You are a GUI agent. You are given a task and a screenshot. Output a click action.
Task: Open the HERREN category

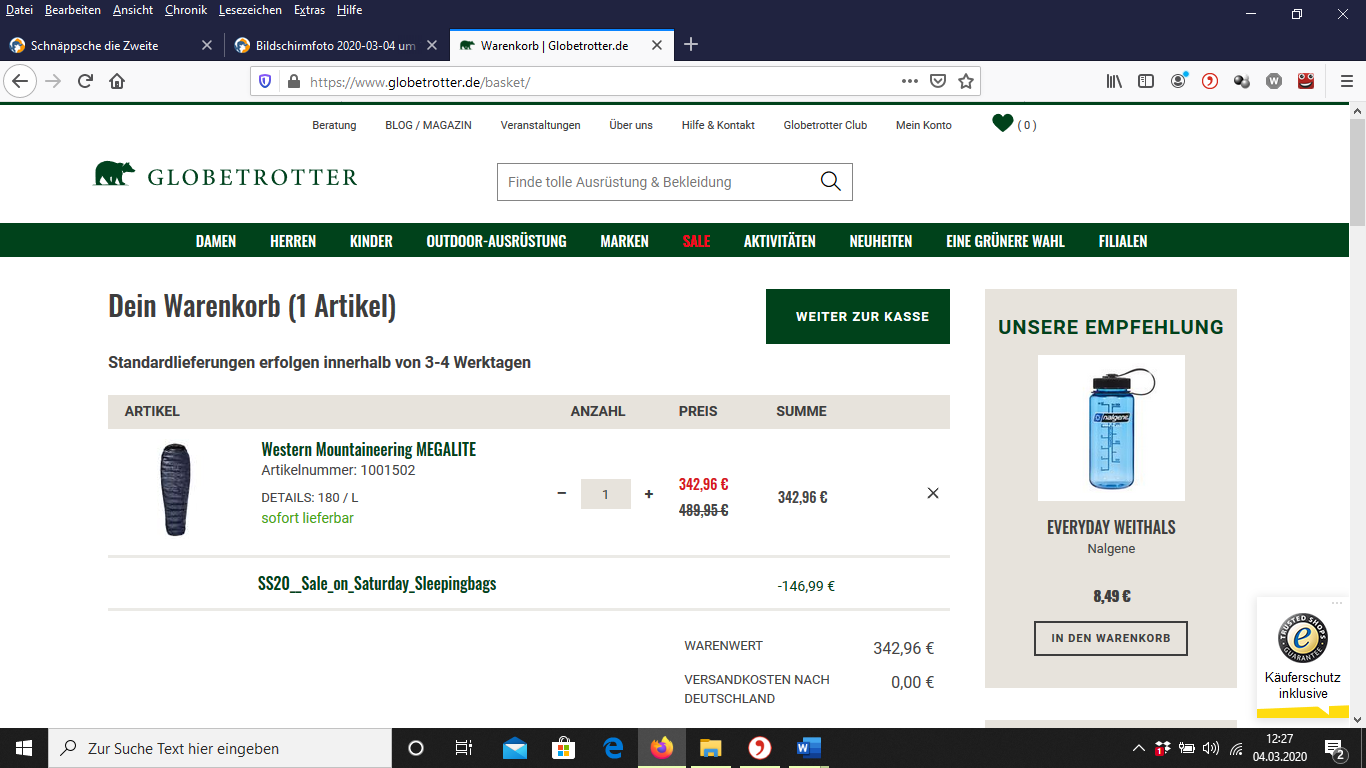point(293,241)
